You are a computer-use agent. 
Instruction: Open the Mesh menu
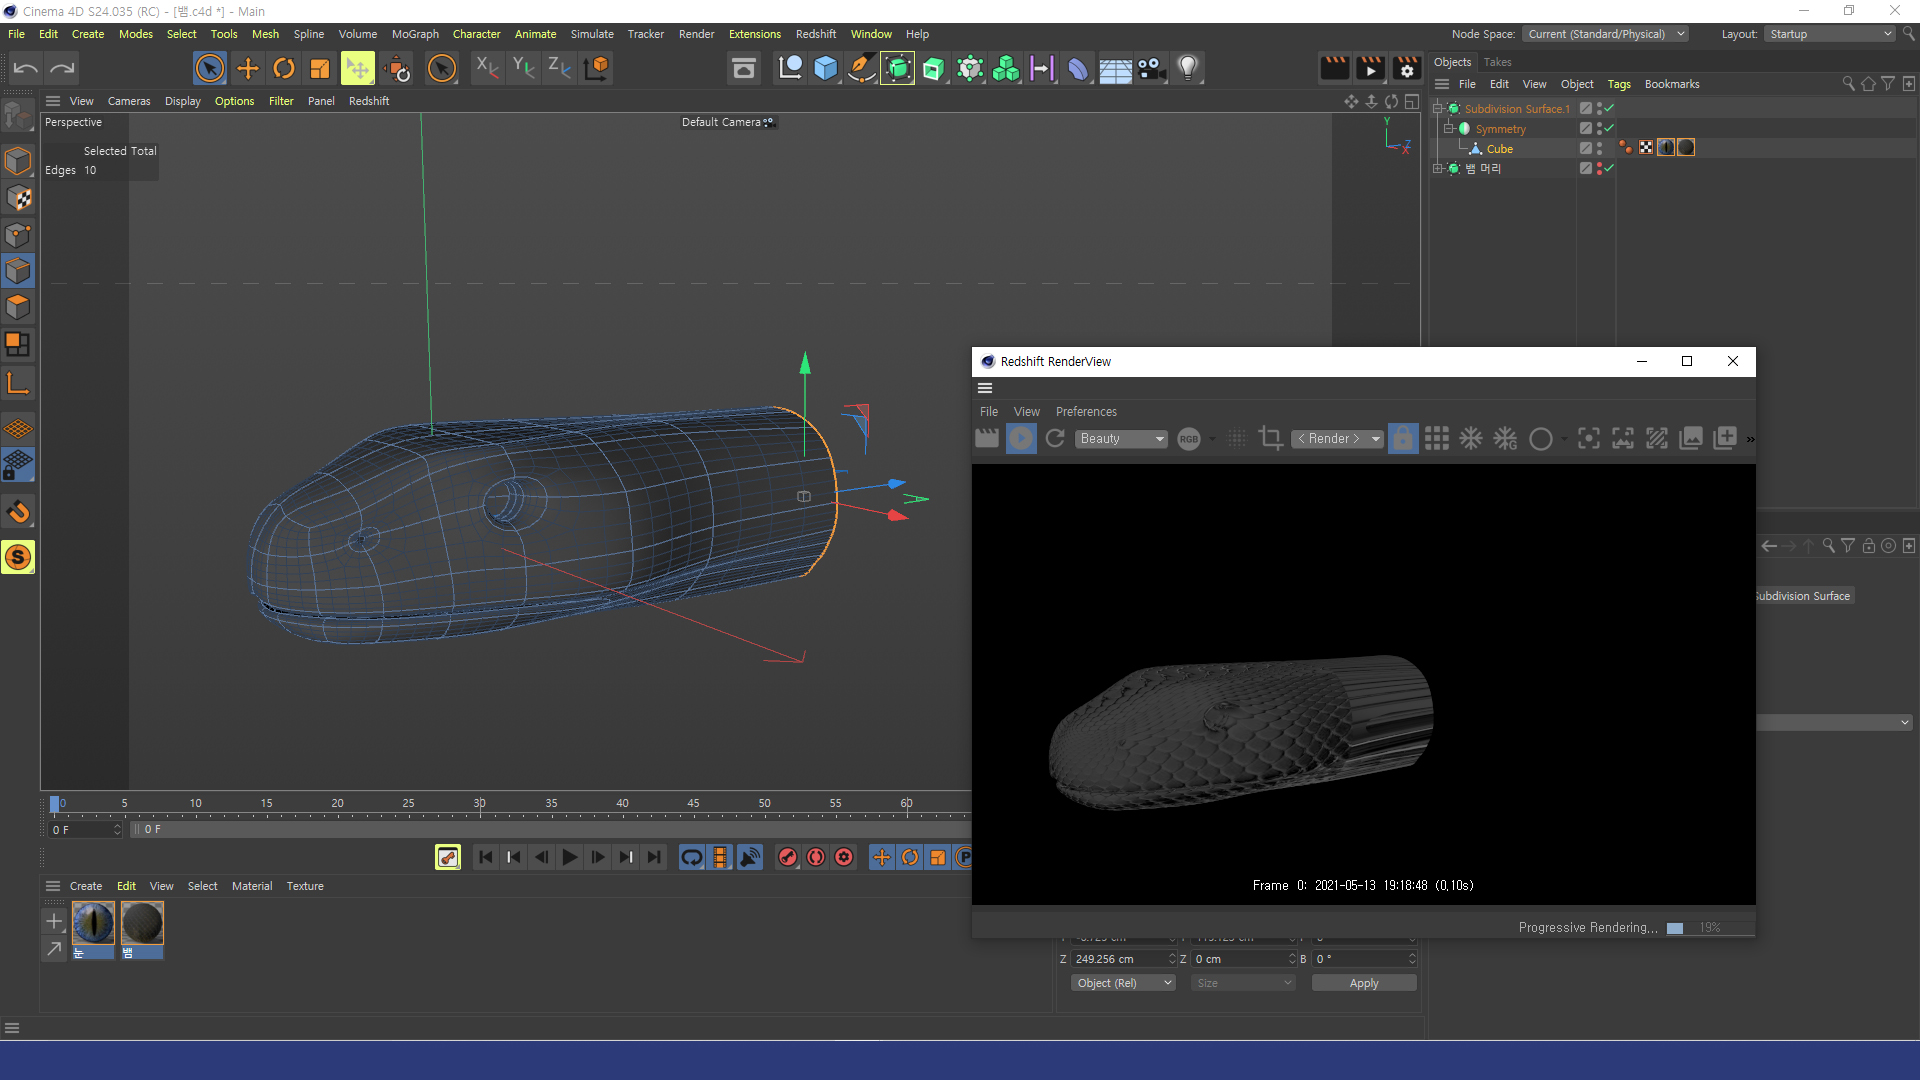[265, 34]
